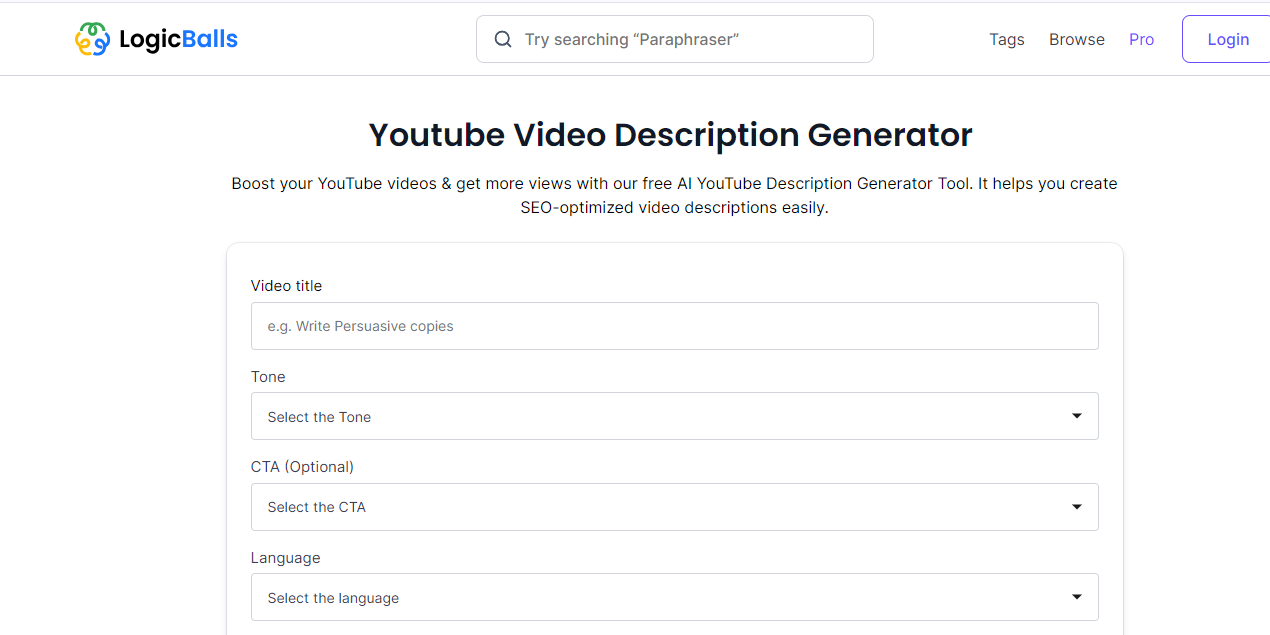The height and width of the screenshot is (635, 1270).
Task: Focus the "Try searching Paraphraser" search box
Action: [x=675, y=39]
